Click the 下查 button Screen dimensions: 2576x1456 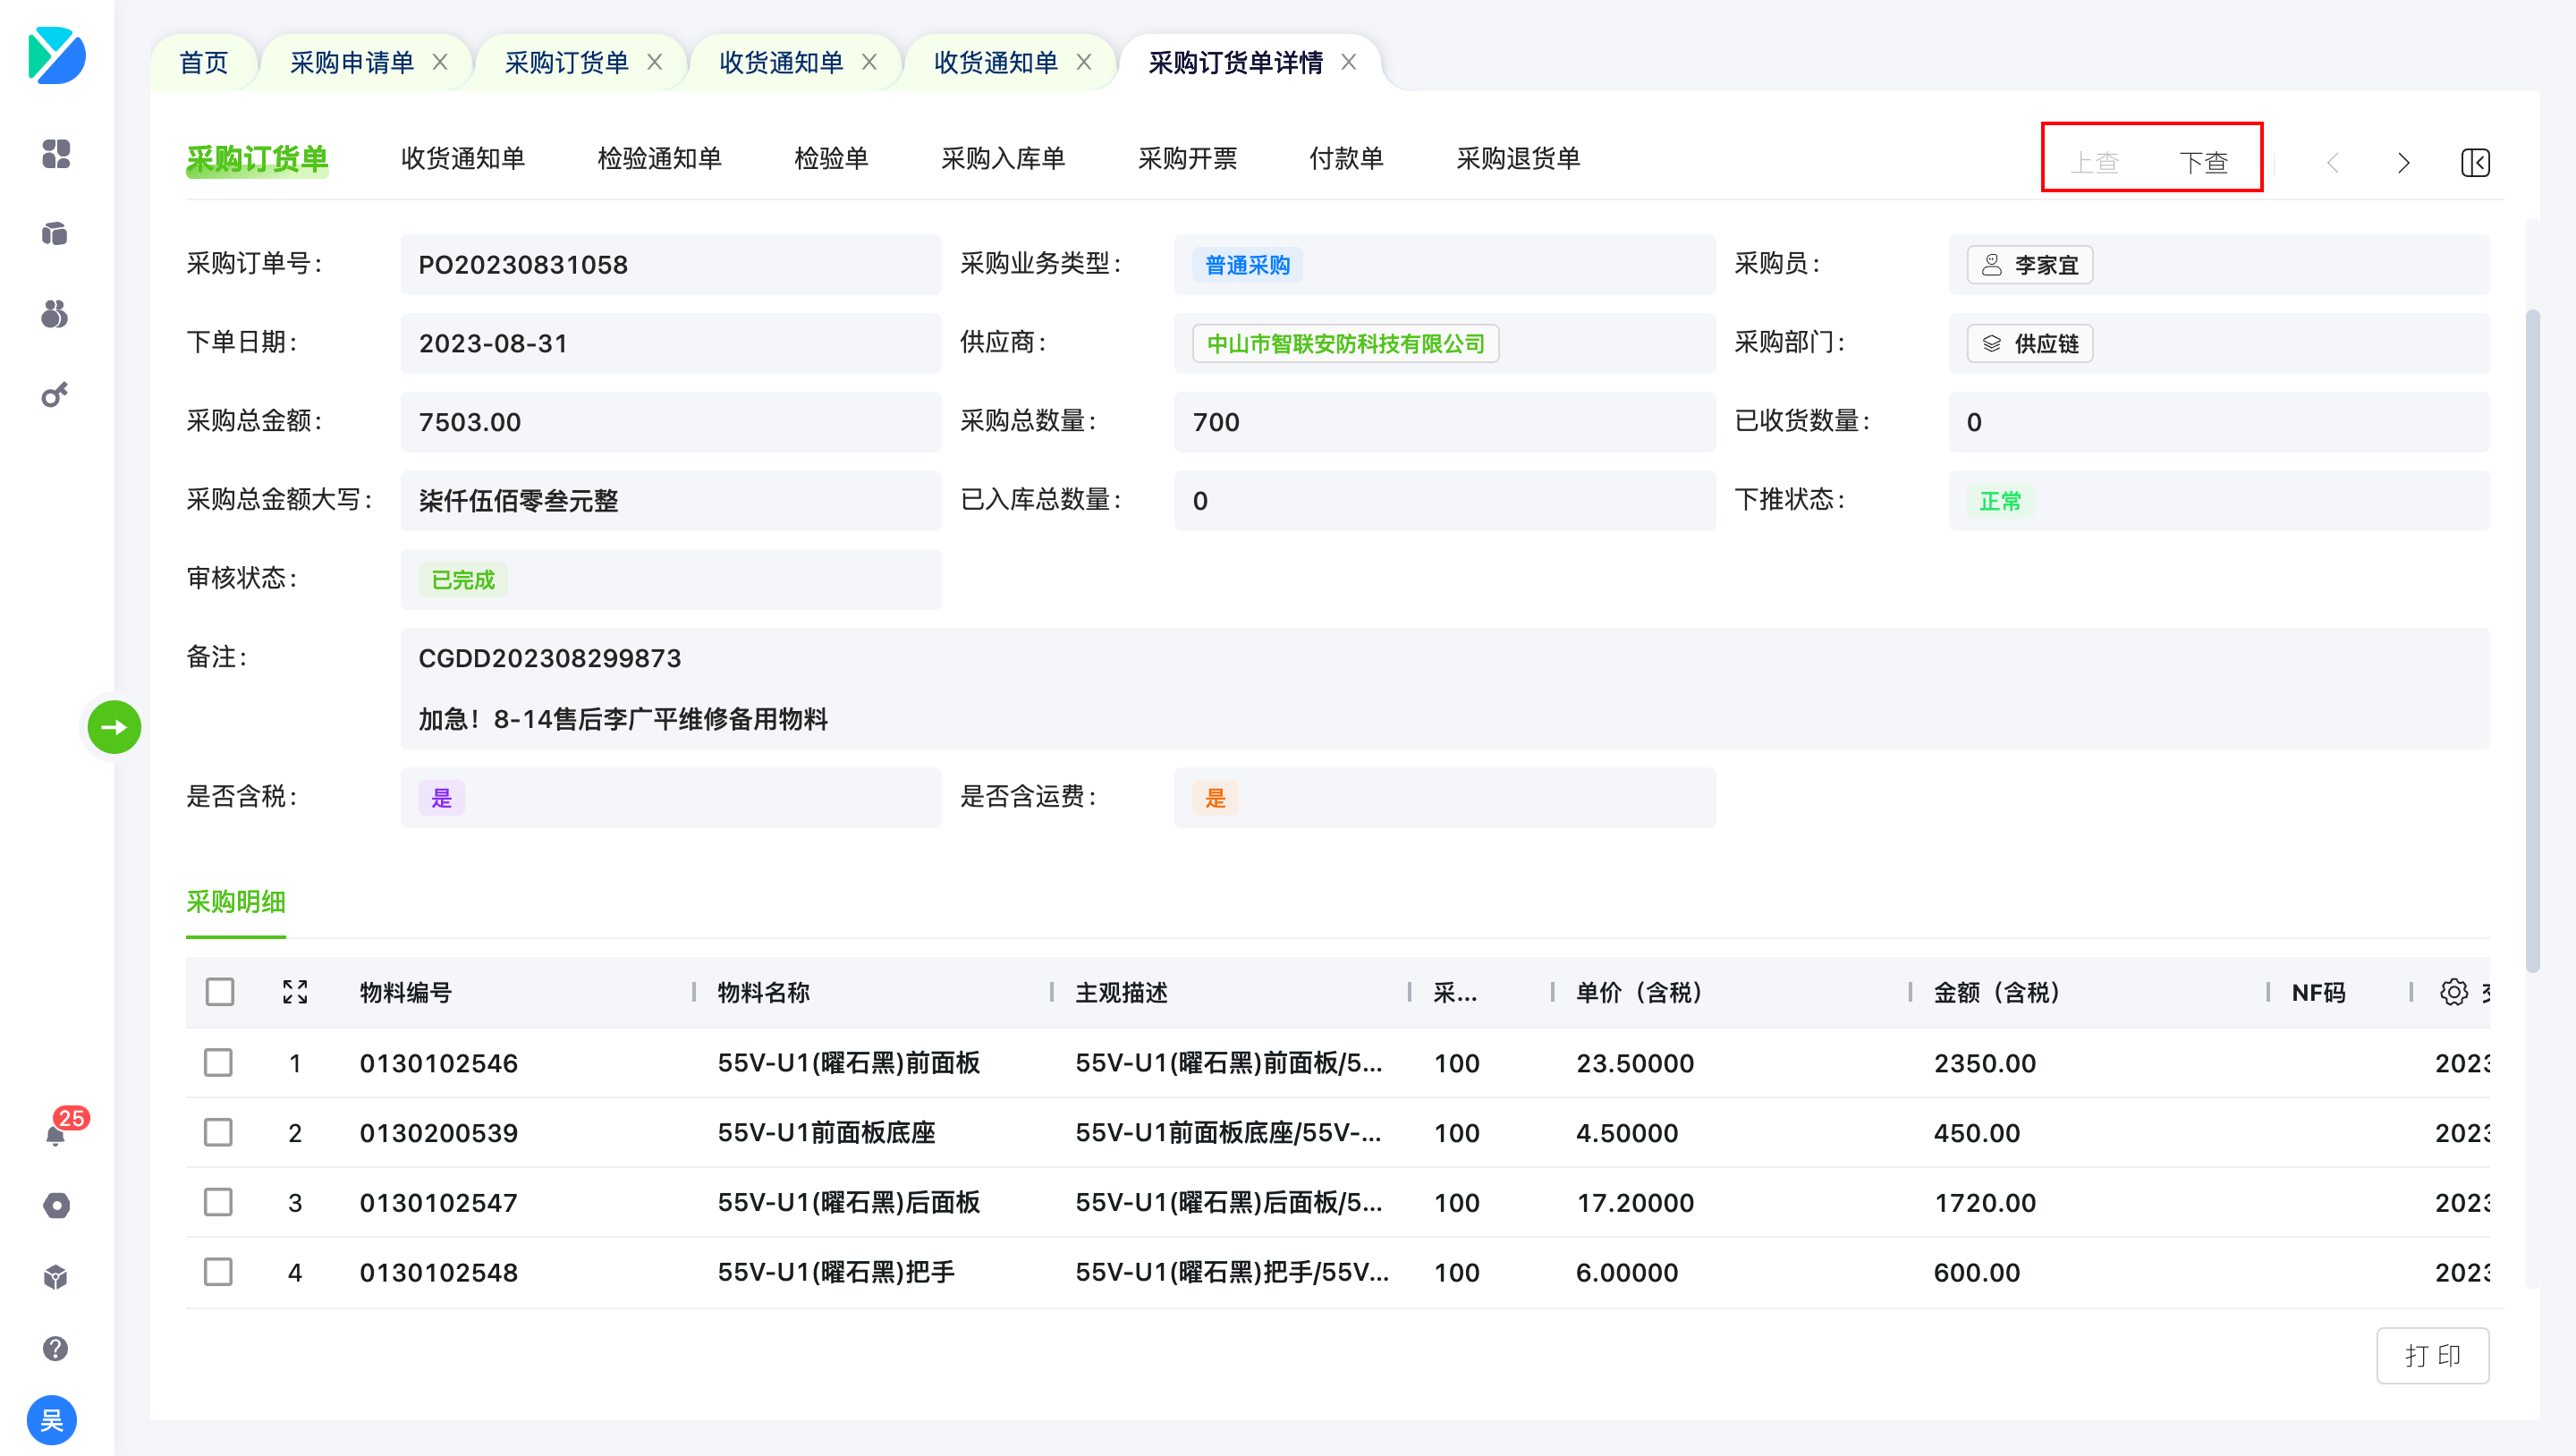coord(2203,162)
